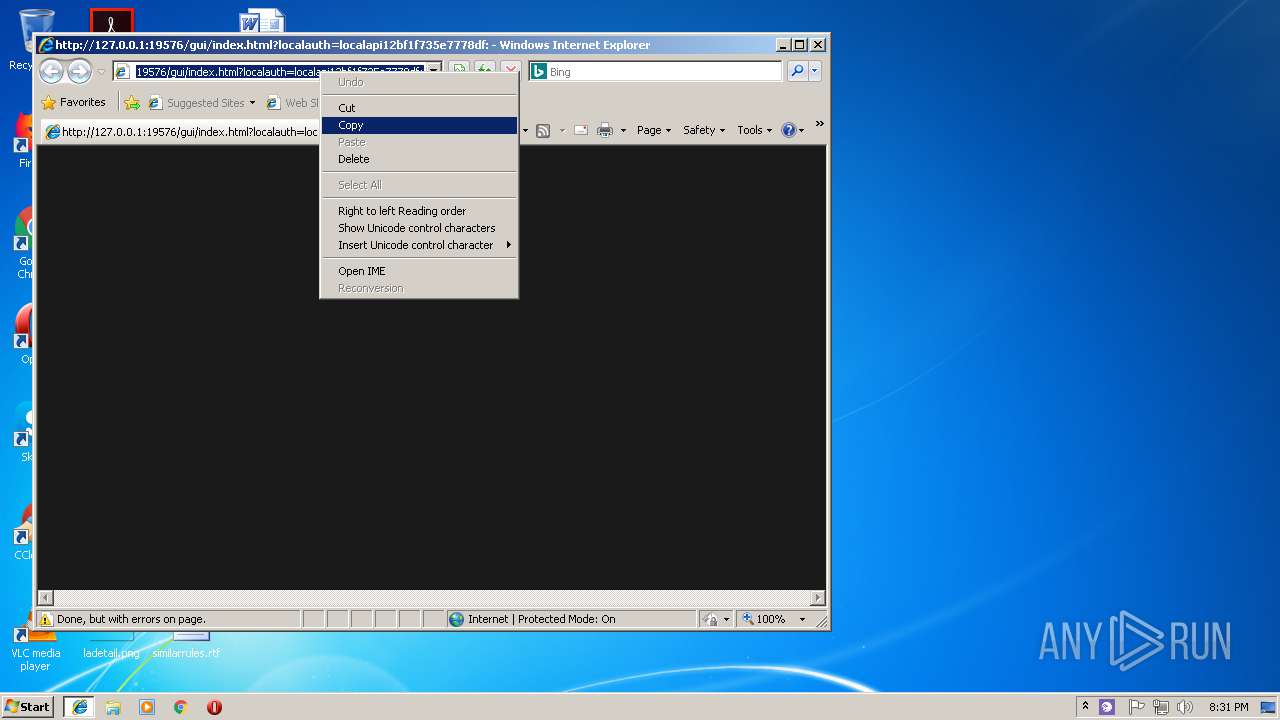
Task: Click the network tray icon
Action: tap(1161, 707)
